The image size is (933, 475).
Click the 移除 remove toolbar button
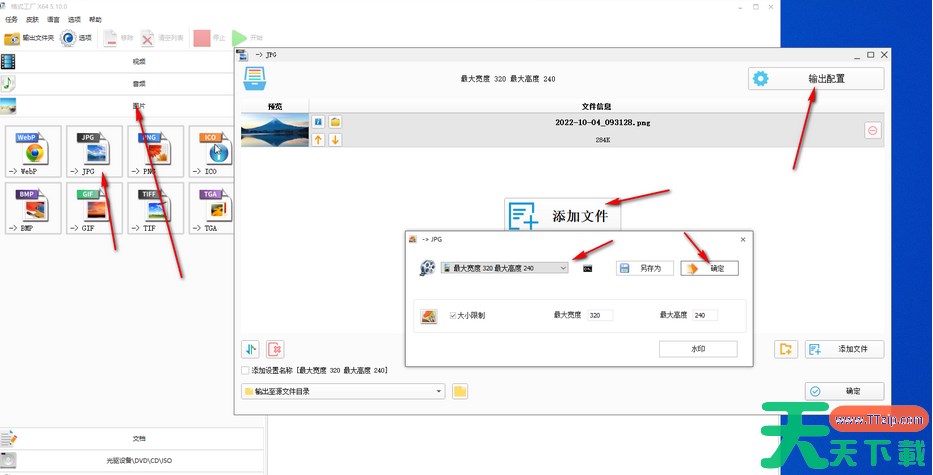(x=118, y=38)
